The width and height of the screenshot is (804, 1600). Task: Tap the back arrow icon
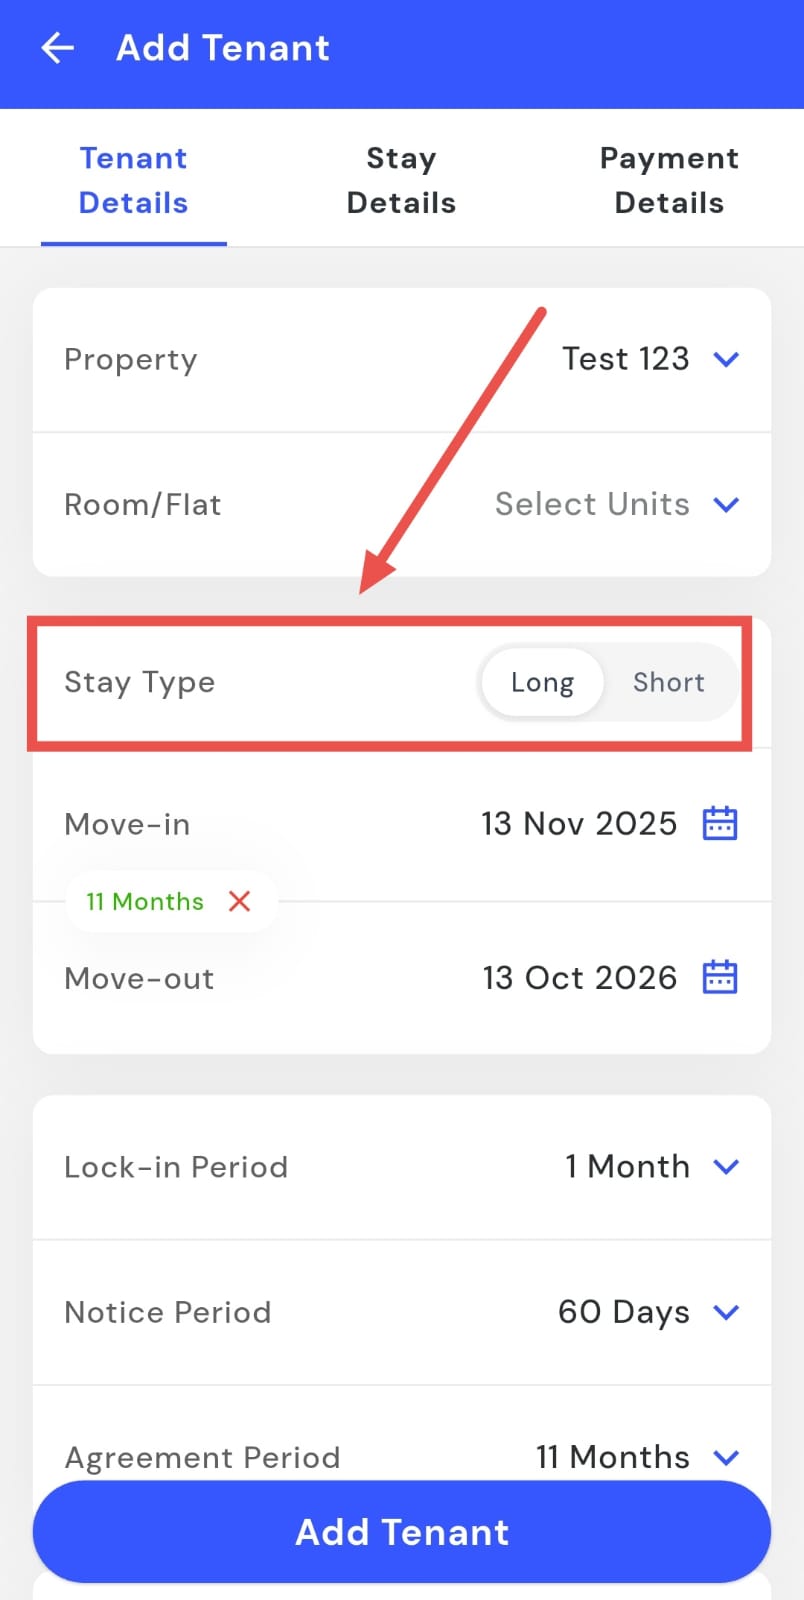58,48
